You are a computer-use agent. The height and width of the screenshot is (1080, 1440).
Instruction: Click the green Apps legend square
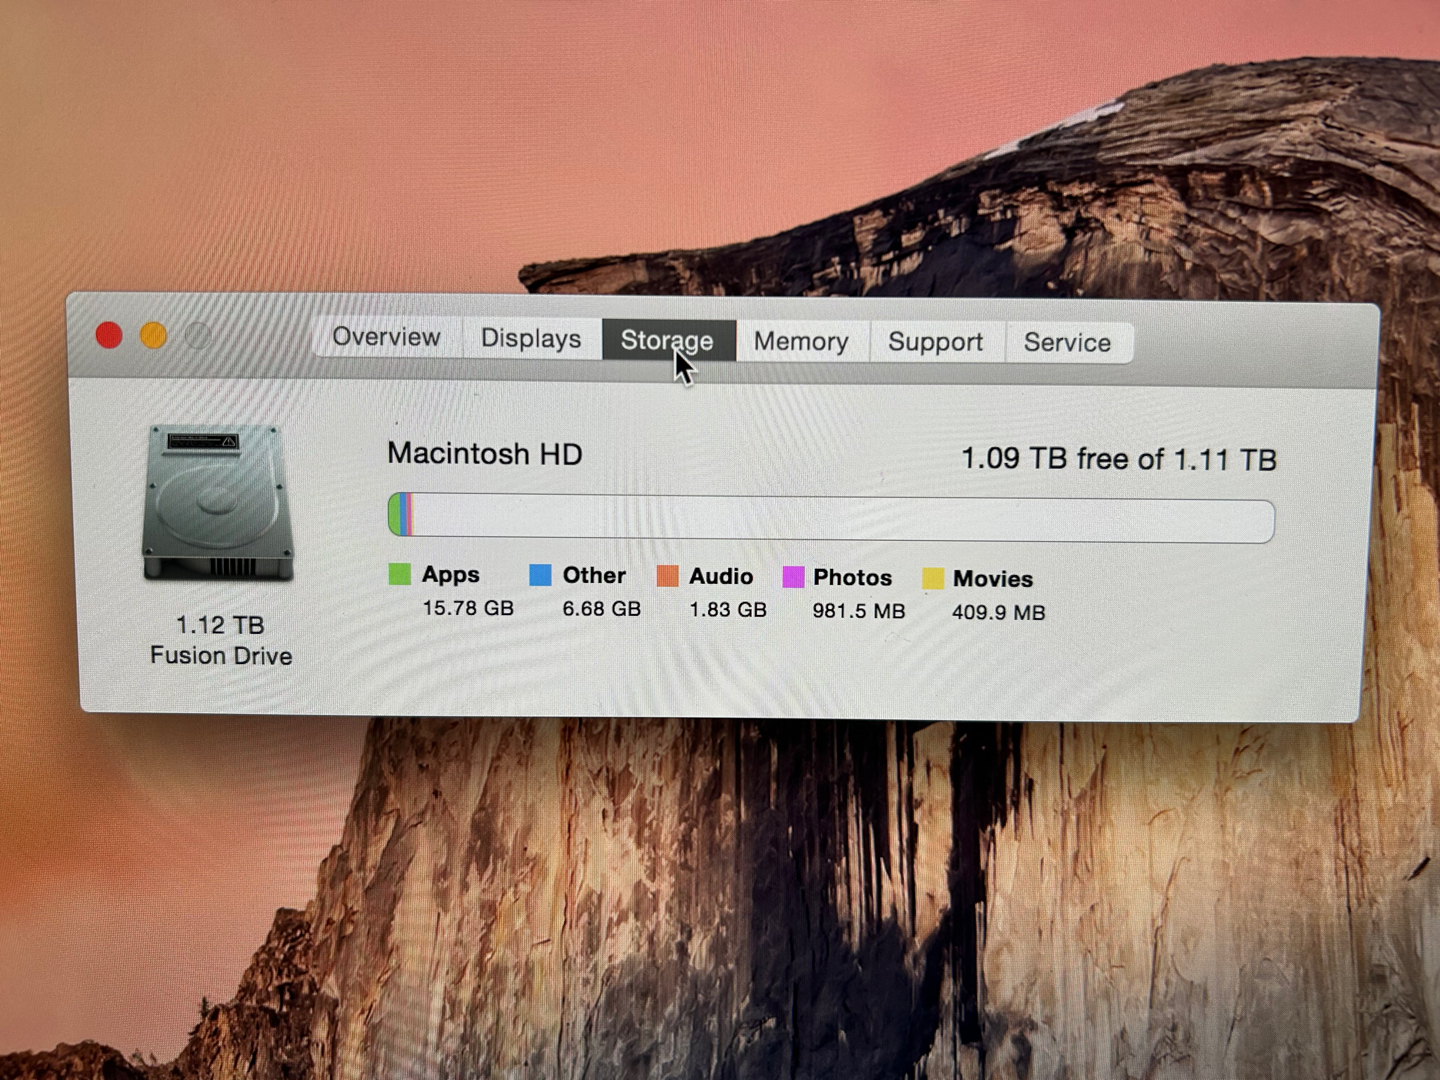400,574
